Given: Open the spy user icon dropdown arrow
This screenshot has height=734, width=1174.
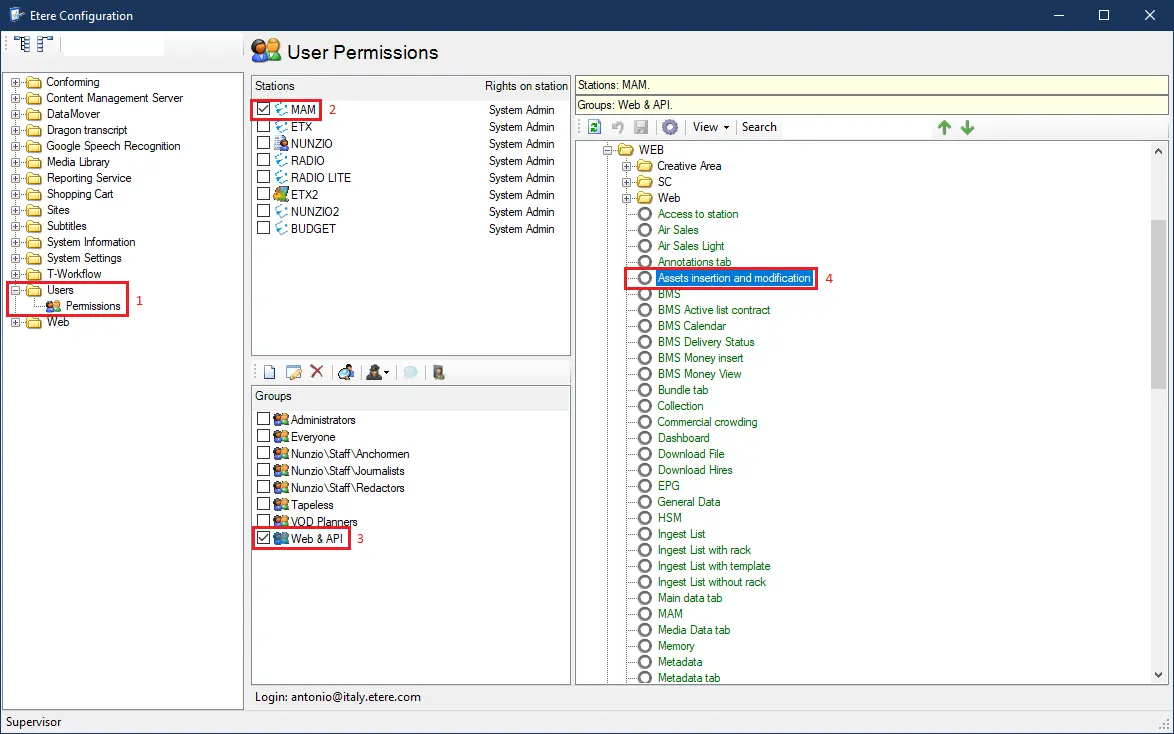Looking at the screenshot, I should tap(386, 373).
